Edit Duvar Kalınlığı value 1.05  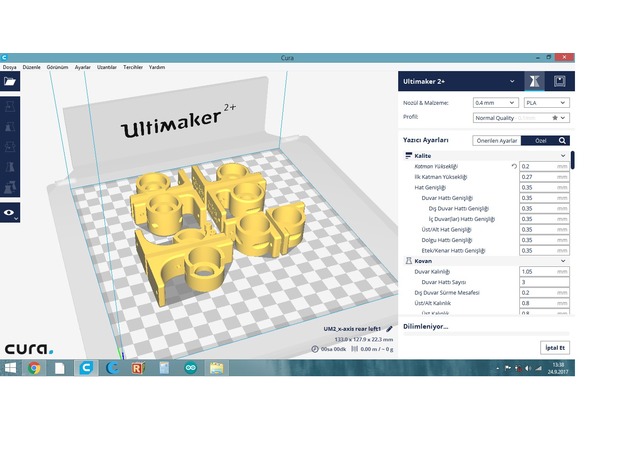click(x=544, y=272)
